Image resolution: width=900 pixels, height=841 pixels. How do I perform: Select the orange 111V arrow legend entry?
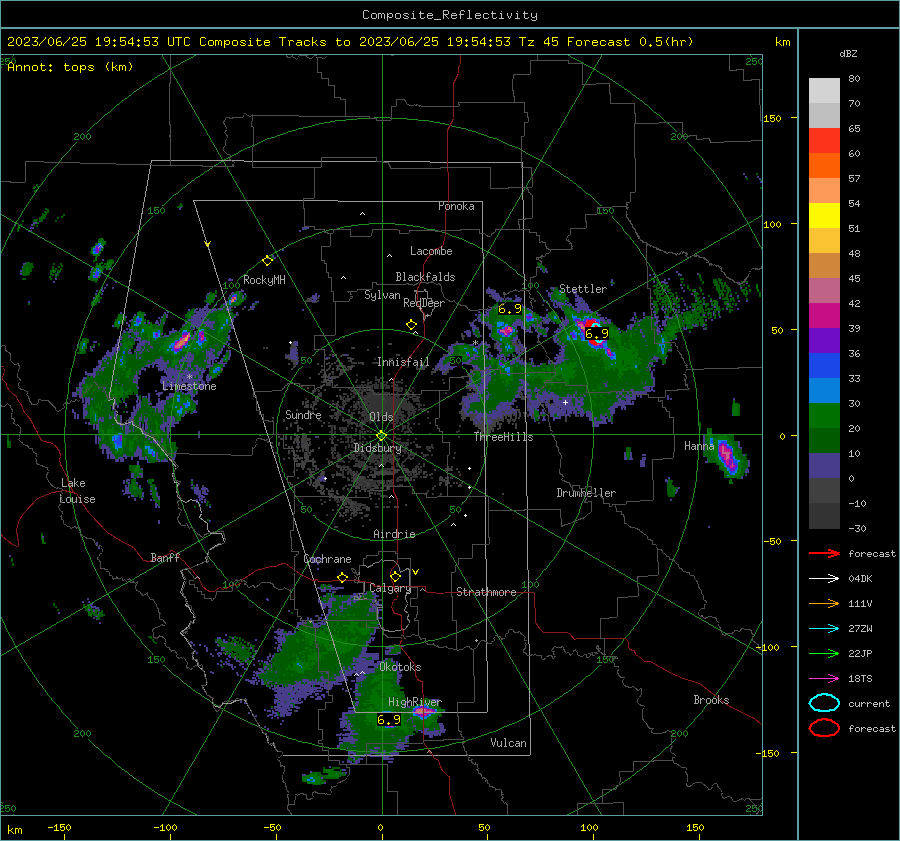point(824,603)
